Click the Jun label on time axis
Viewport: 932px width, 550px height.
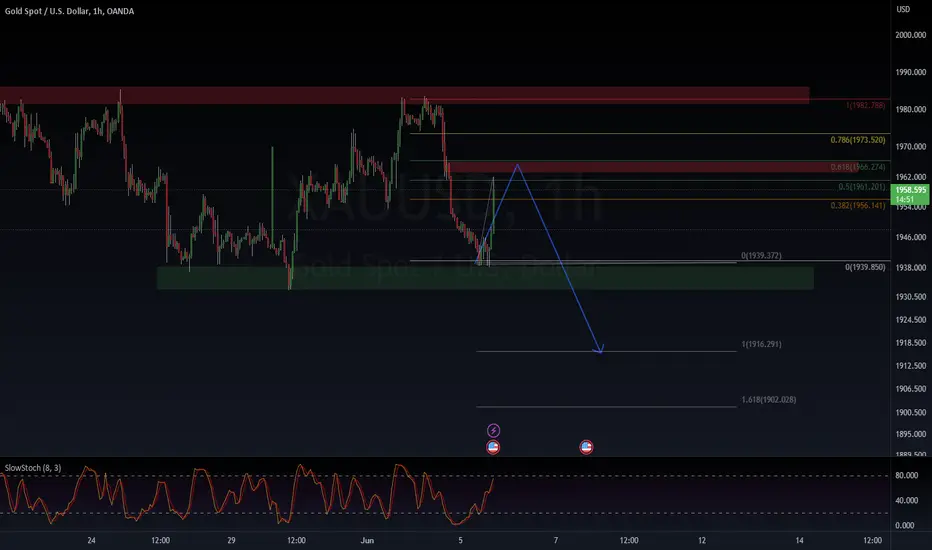pos(367,540)
